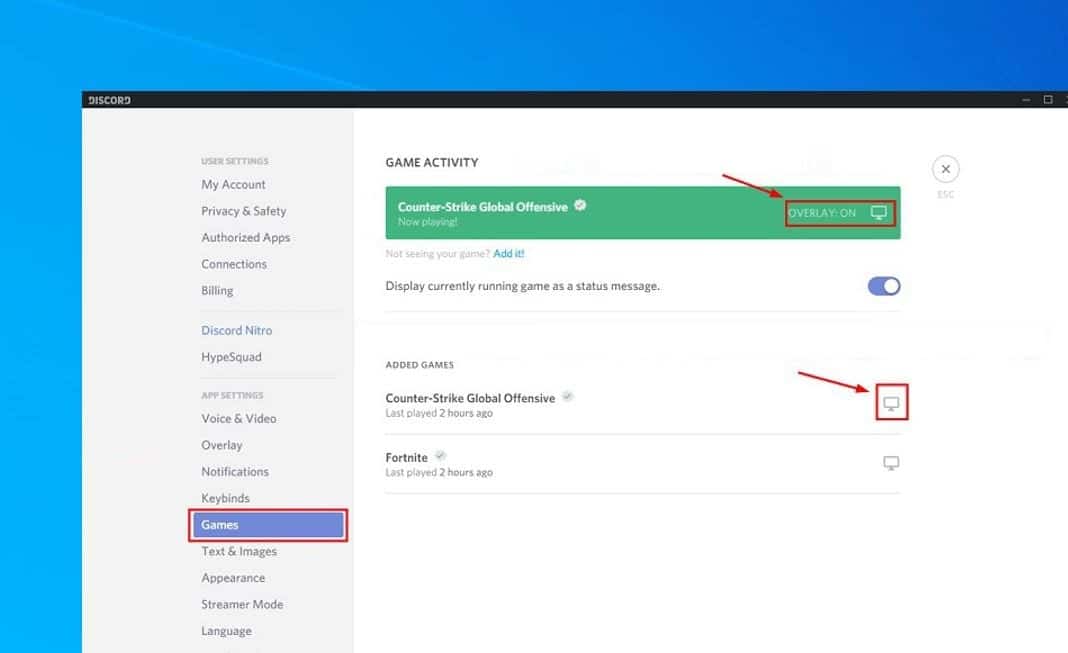This screenshot has height=653, width=1068.
Task: Go to Authorized Apps section
Action: (x=245, y=238)
